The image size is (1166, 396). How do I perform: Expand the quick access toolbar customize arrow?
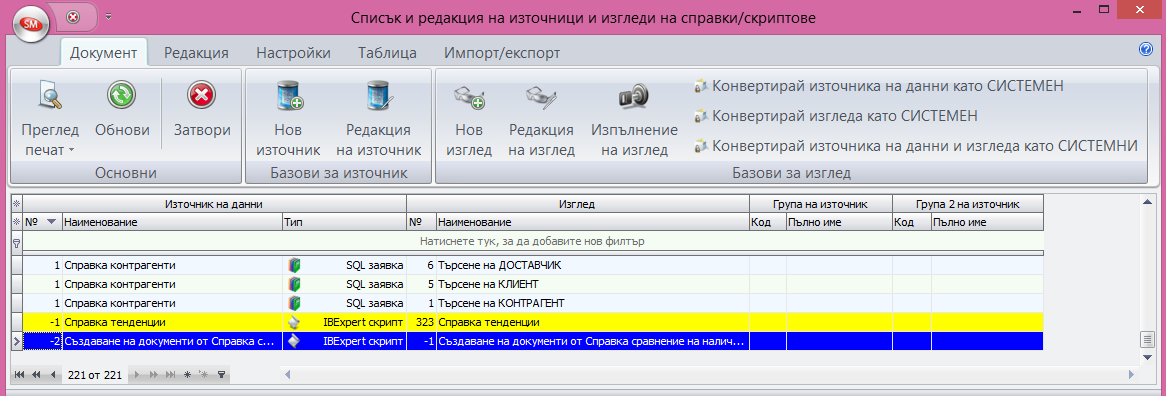(109, 16)
